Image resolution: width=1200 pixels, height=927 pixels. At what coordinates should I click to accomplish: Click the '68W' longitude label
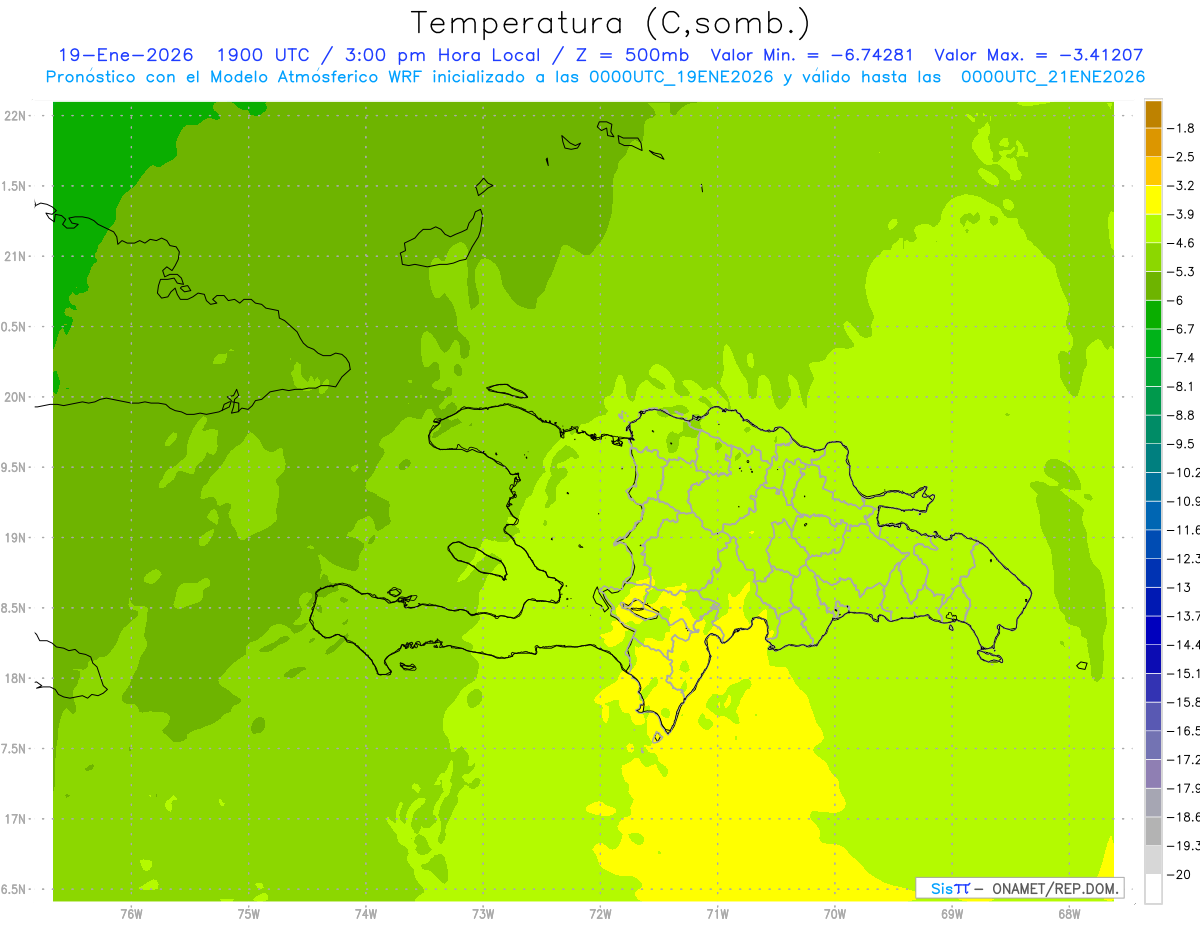1069,913
